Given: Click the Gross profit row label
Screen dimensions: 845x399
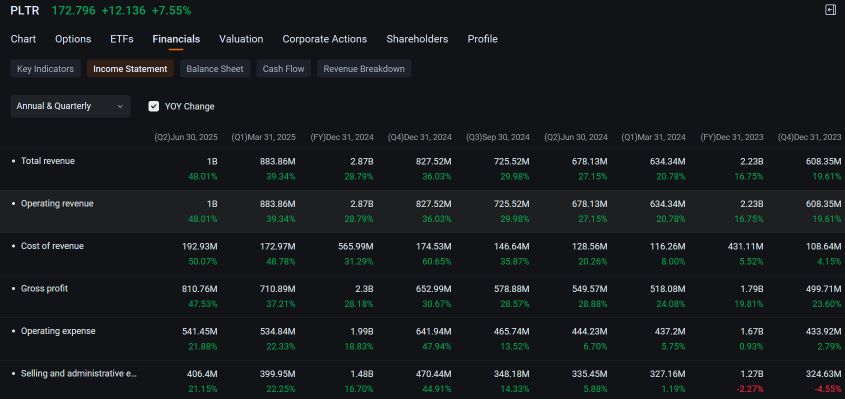Looking at the screenshot, I should 44,288.
